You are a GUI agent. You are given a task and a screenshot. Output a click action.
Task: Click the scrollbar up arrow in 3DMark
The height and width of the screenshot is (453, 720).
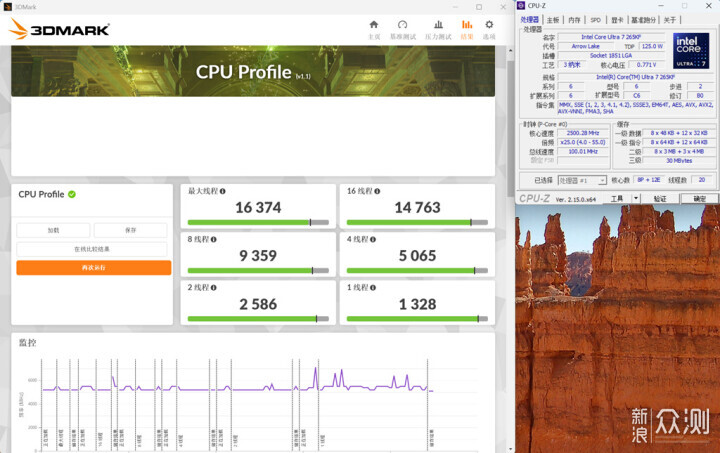coord(510,50)
